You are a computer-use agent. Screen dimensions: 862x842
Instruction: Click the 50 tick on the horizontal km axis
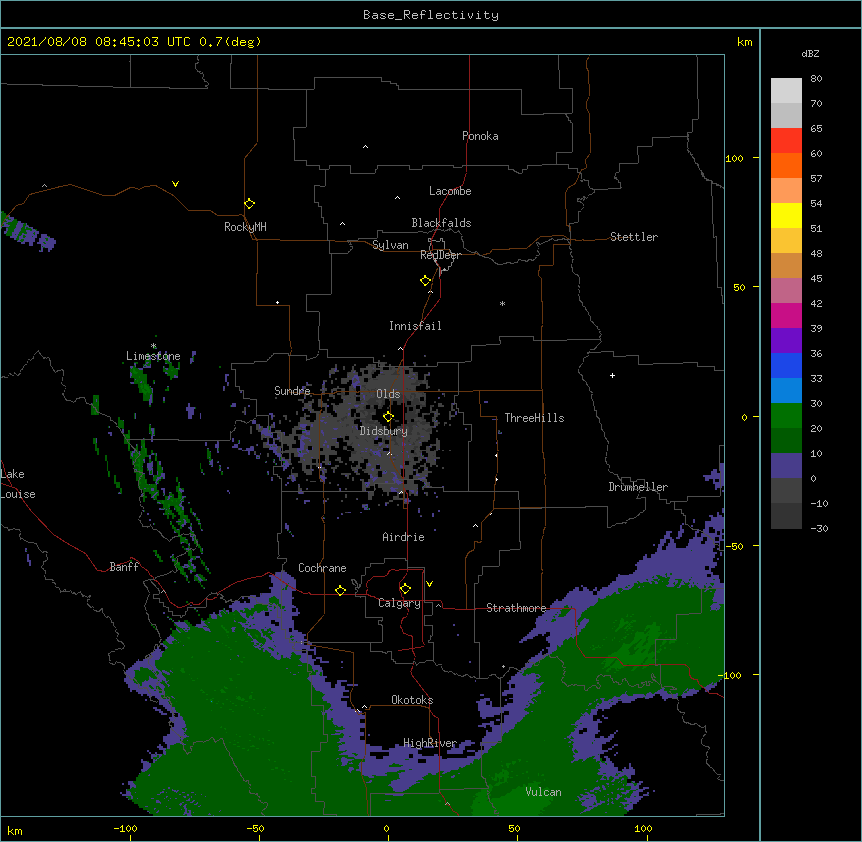[514, 828]
